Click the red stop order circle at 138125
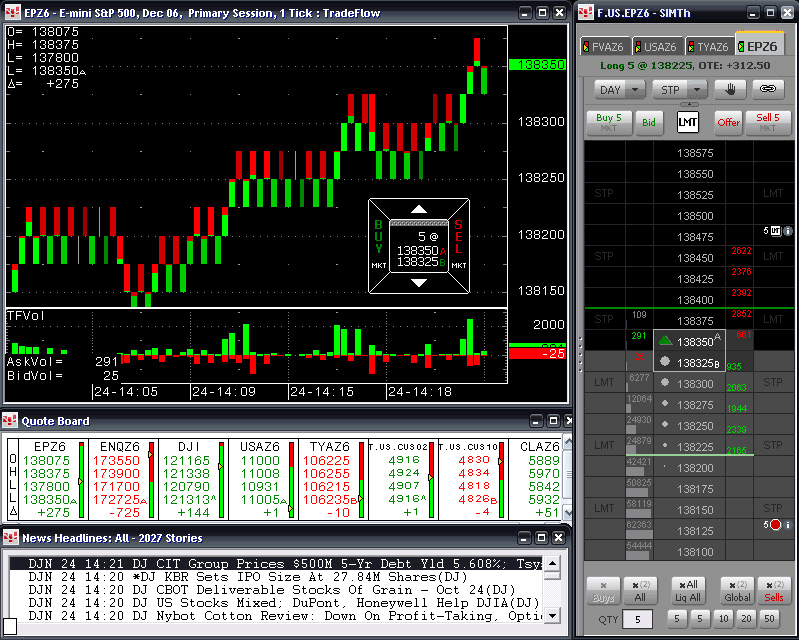The height and width of the screenshot is (640, 799). (x=776, y=524)
